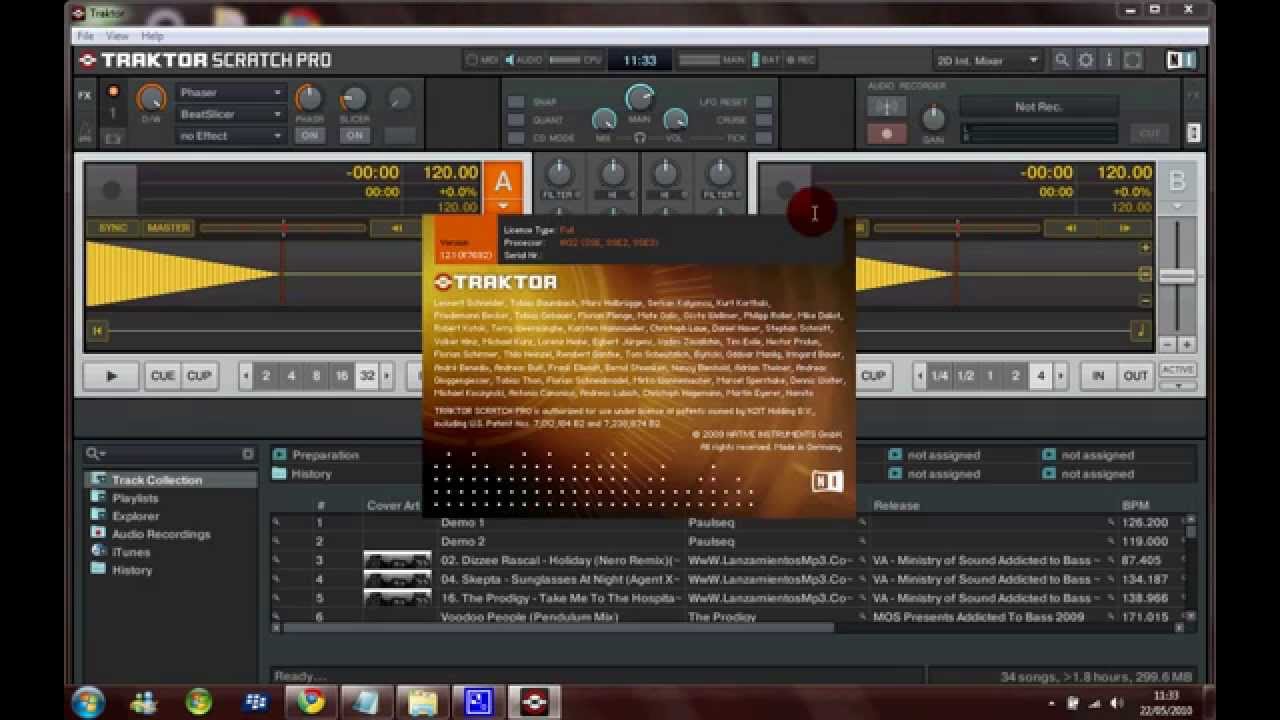
Task: Click the Explorer icon in browser tree
Action: tap(98, 515)
